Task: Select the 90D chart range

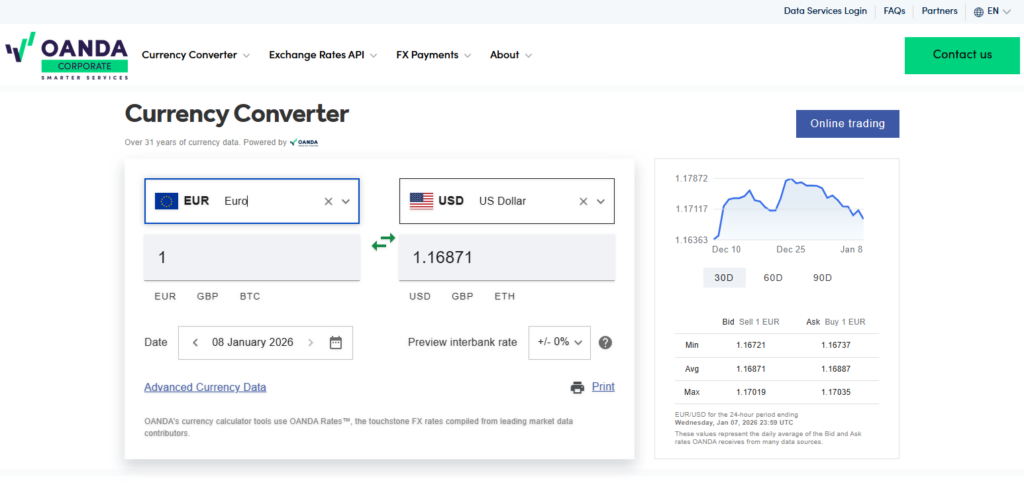Action: click(822, 277)
